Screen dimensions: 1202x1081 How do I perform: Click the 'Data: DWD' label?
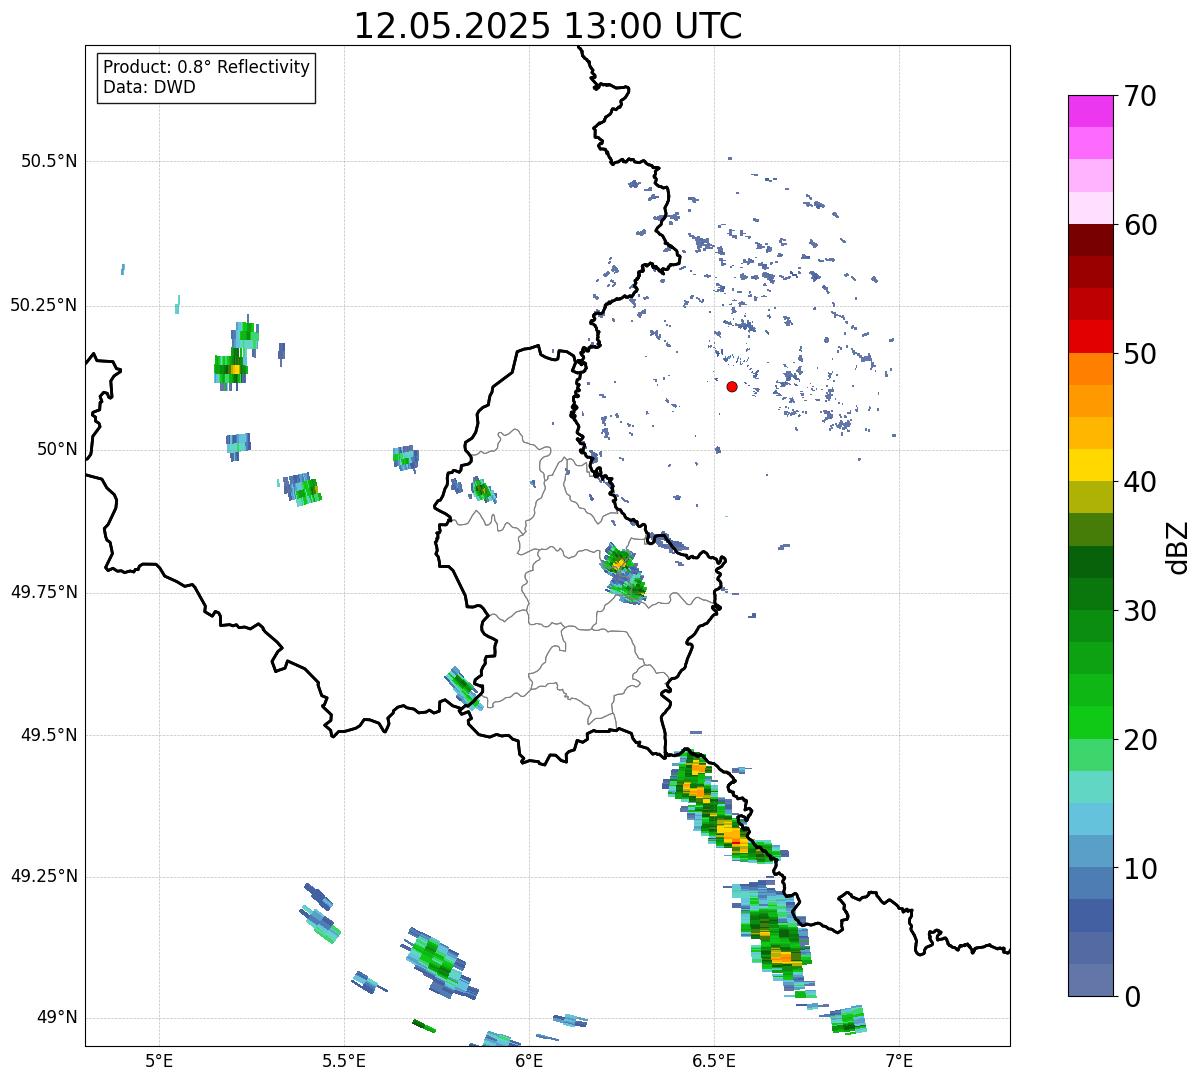tap(149, 87)
